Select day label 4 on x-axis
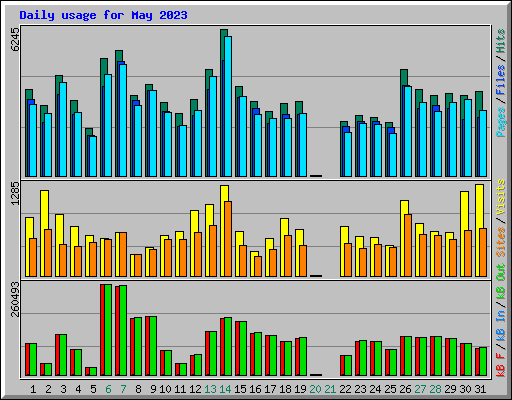Image resolution: width=512 pixels, height=400 pixels. point(78,389)
